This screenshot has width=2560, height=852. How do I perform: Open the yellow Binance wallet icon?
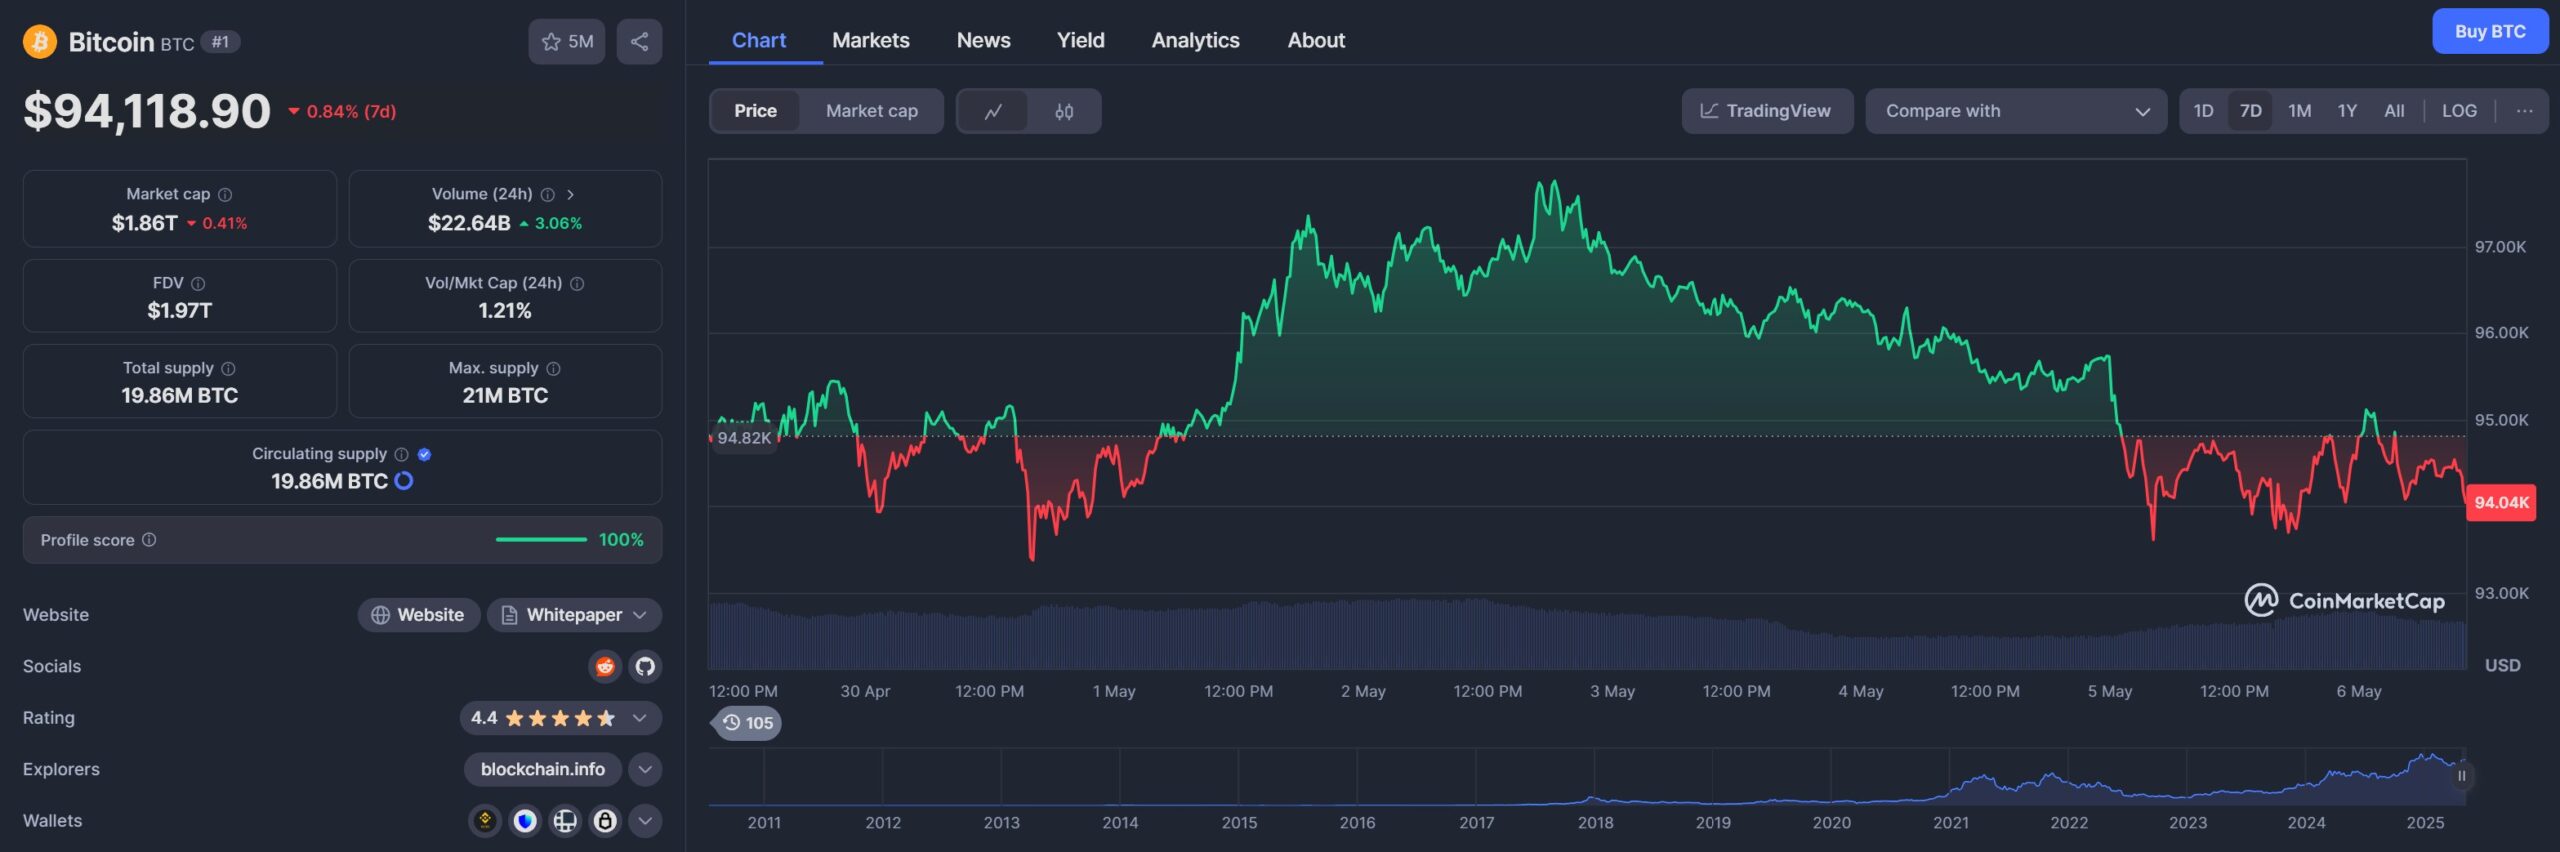485,821
